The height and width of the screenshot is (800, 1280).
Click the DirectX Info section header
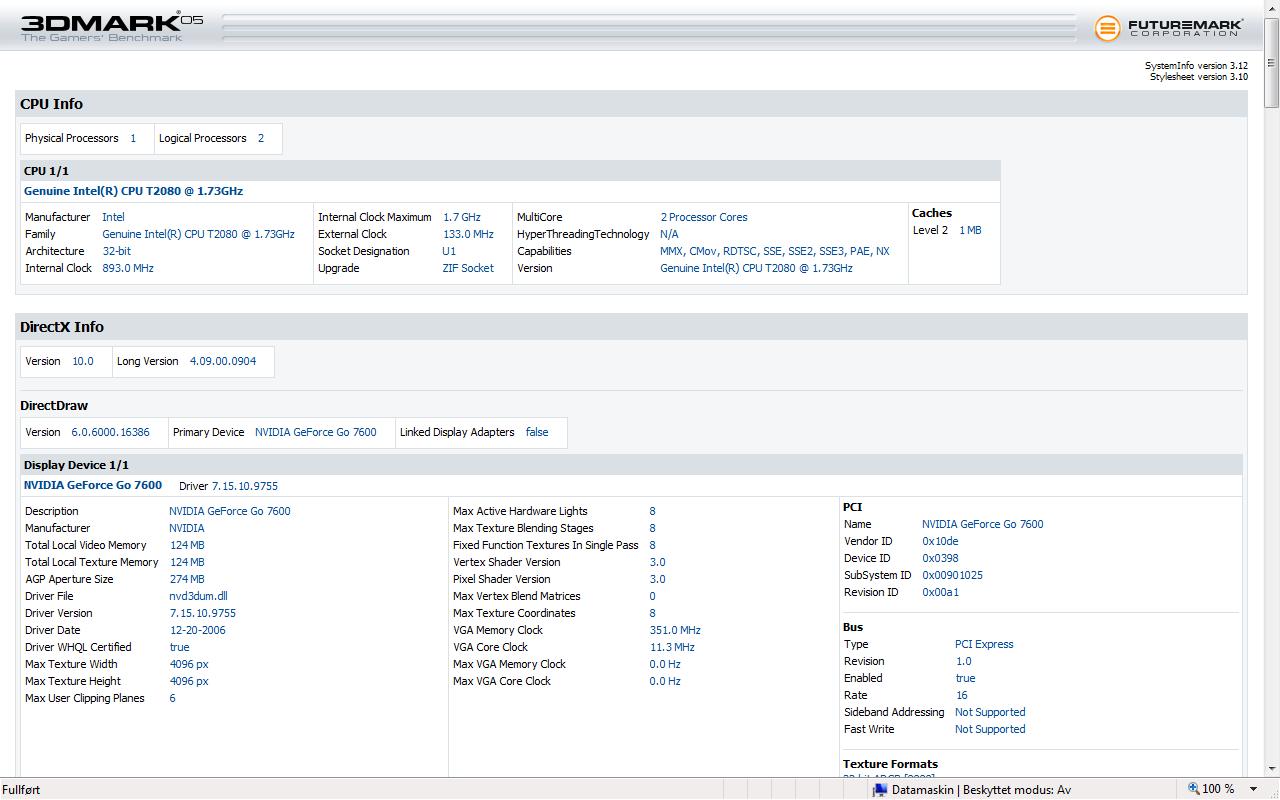click(632, 327)
